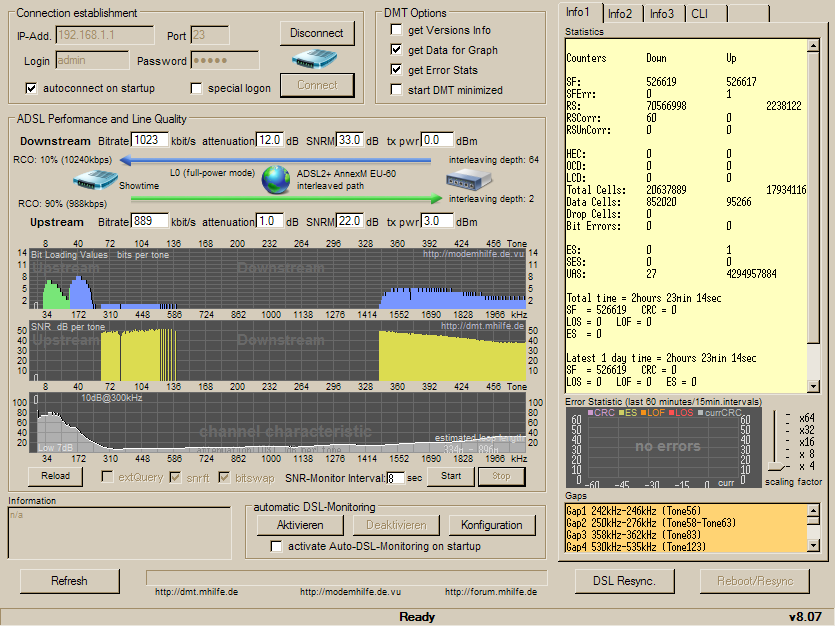Click the Login input field
Image resolution: width=835 pixels, height=626 pixels.
(x=92, y=61)
